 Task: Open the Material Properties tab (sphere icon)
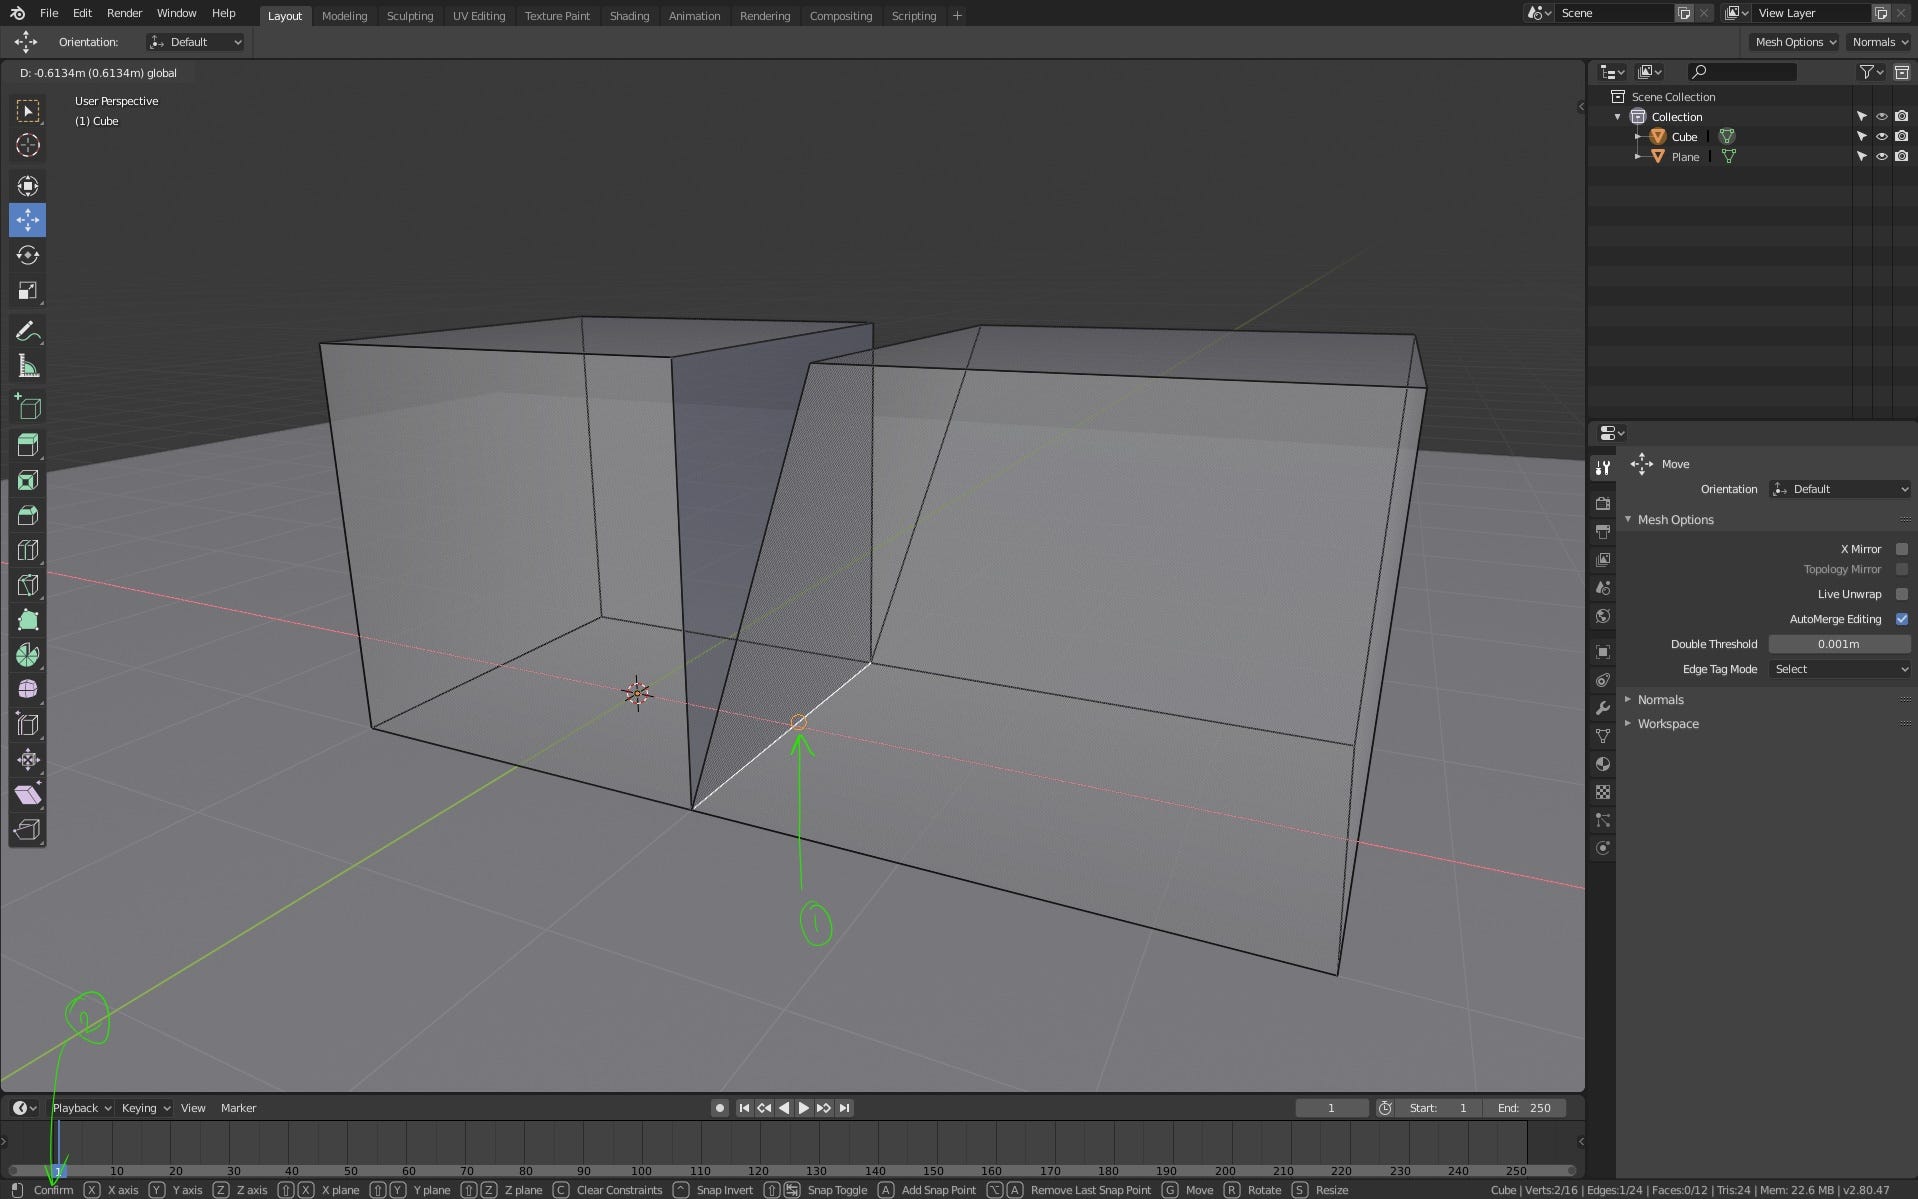coord(1603,763)
